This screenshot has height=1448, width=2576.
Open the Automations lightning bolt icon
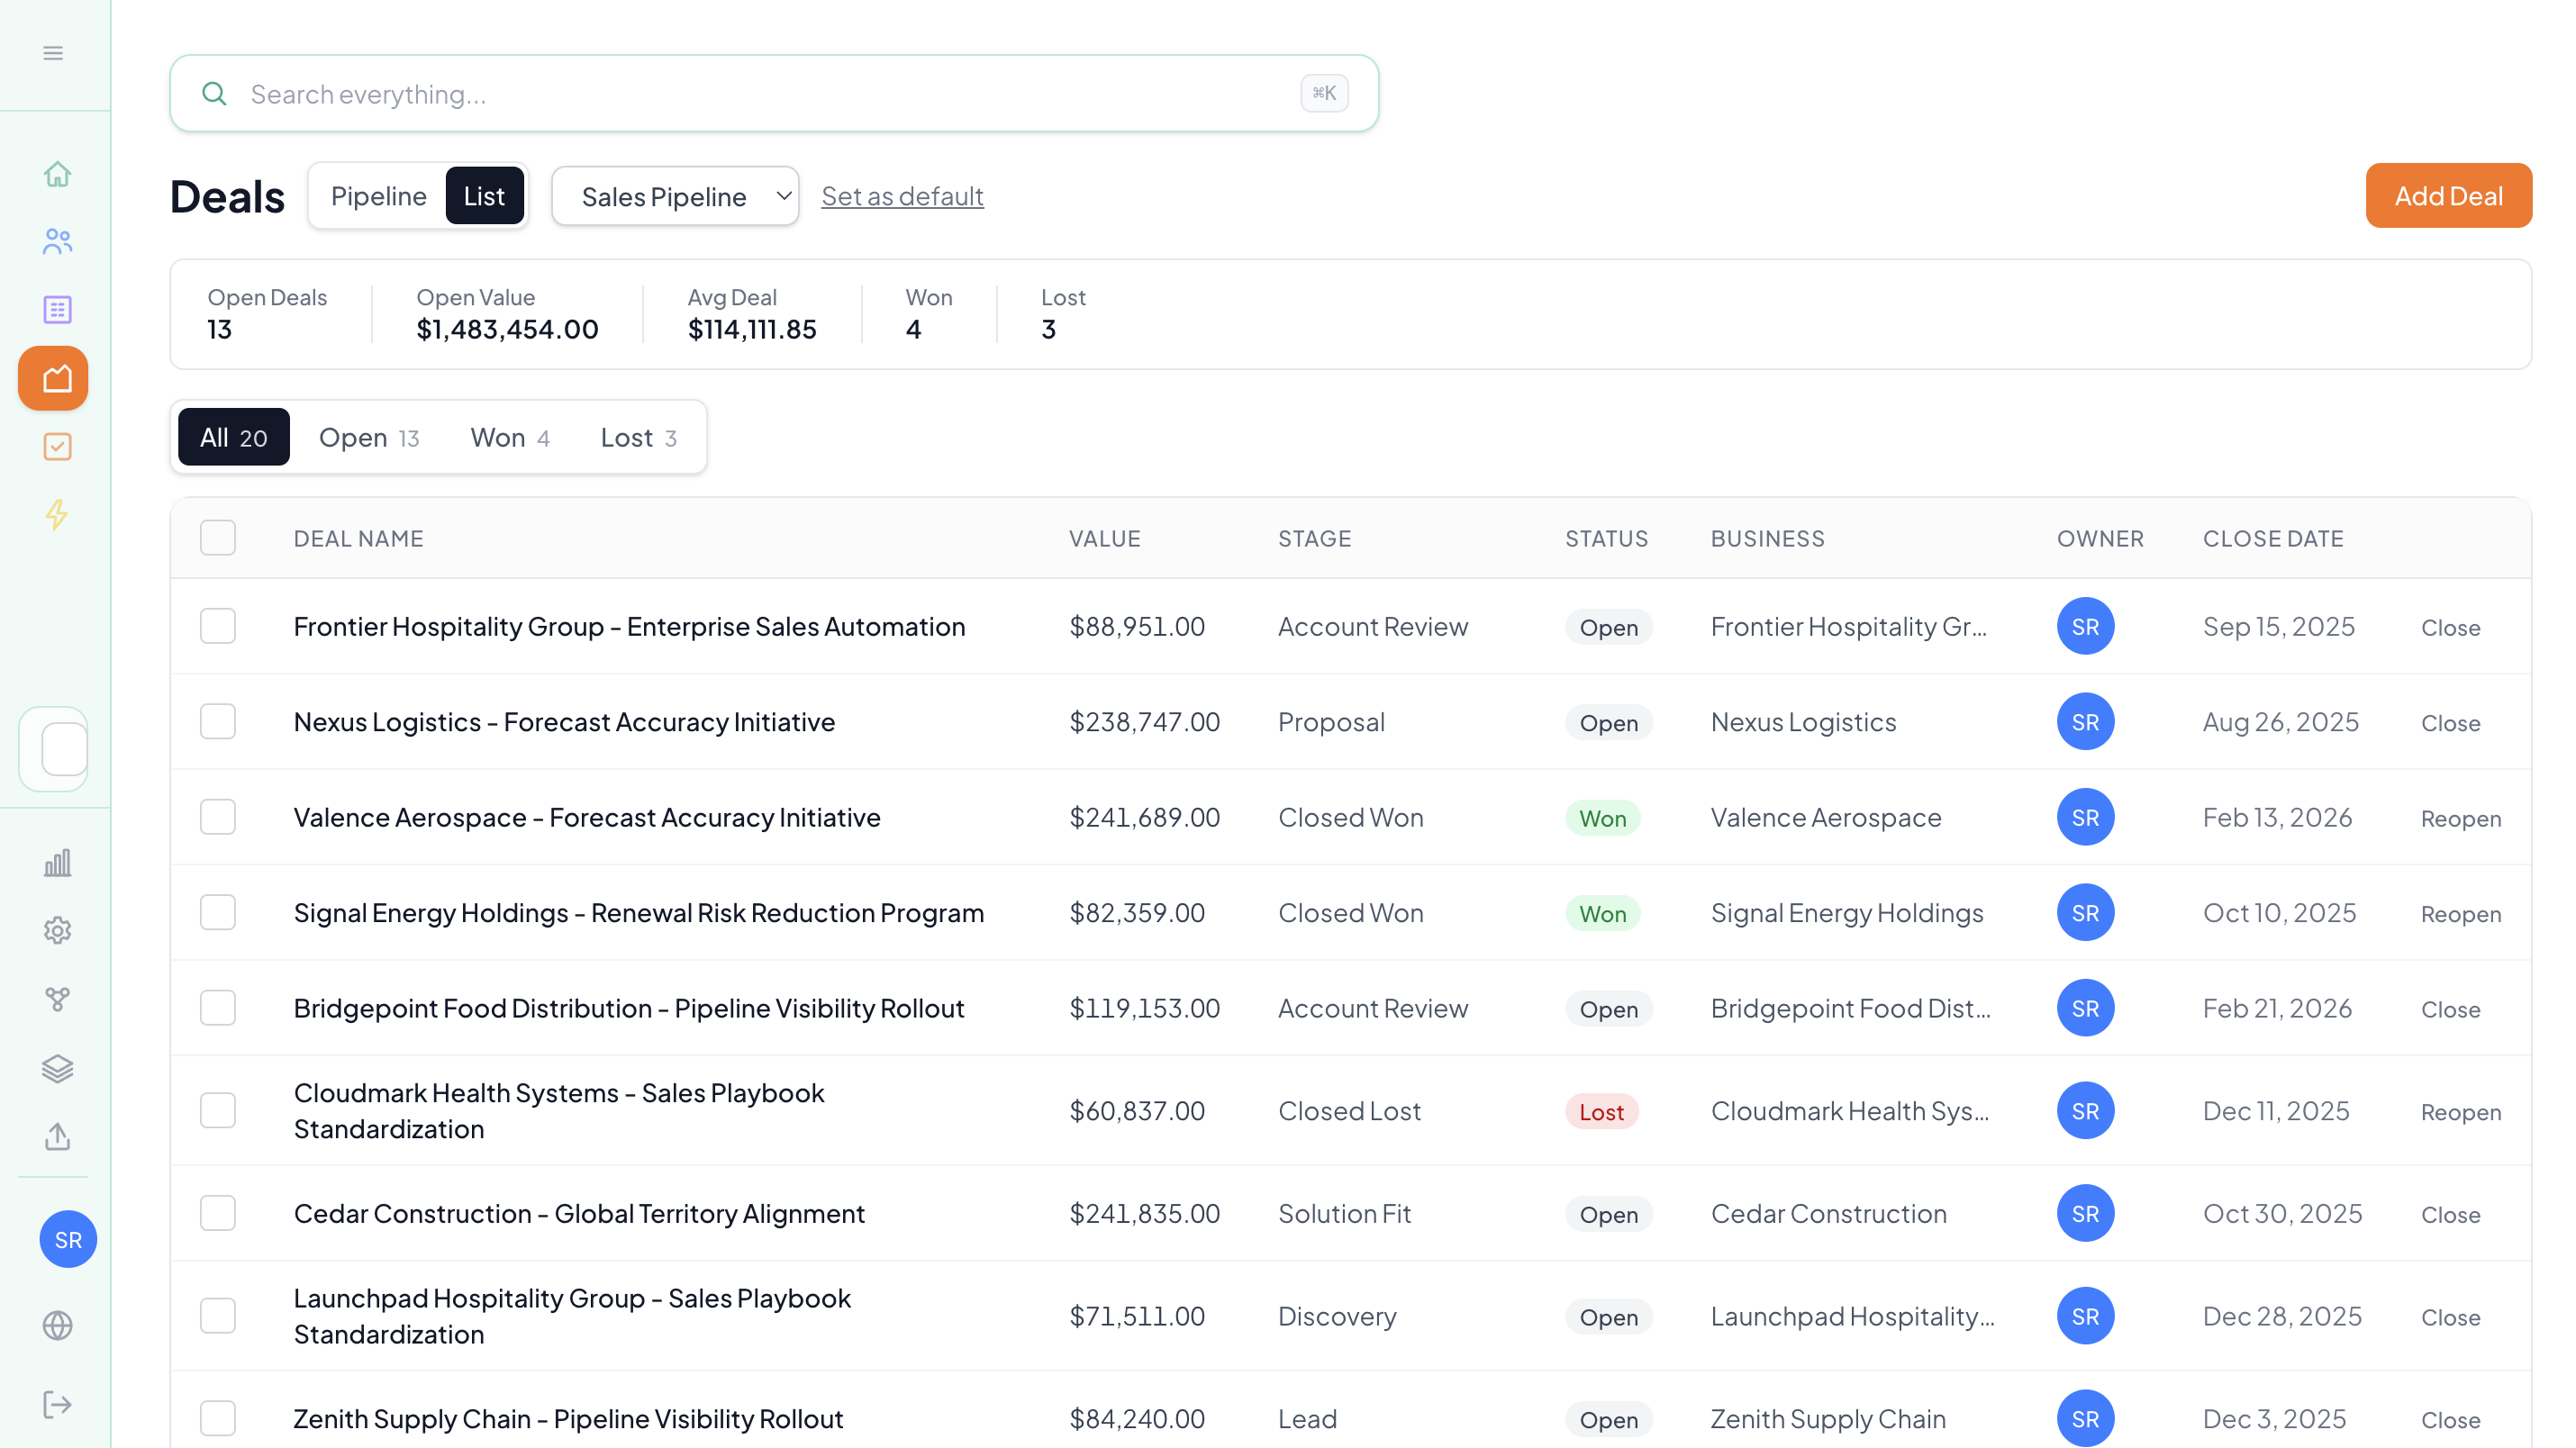[x=56, y=516]
